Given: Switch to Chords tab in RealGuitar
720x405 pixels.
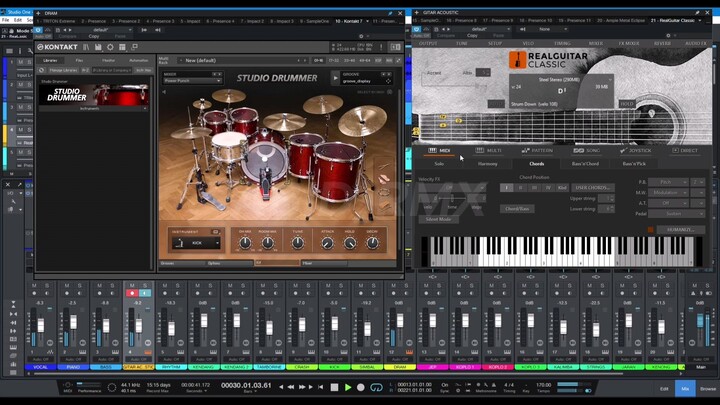Looking at the screenshot, I should click(536, 164).
